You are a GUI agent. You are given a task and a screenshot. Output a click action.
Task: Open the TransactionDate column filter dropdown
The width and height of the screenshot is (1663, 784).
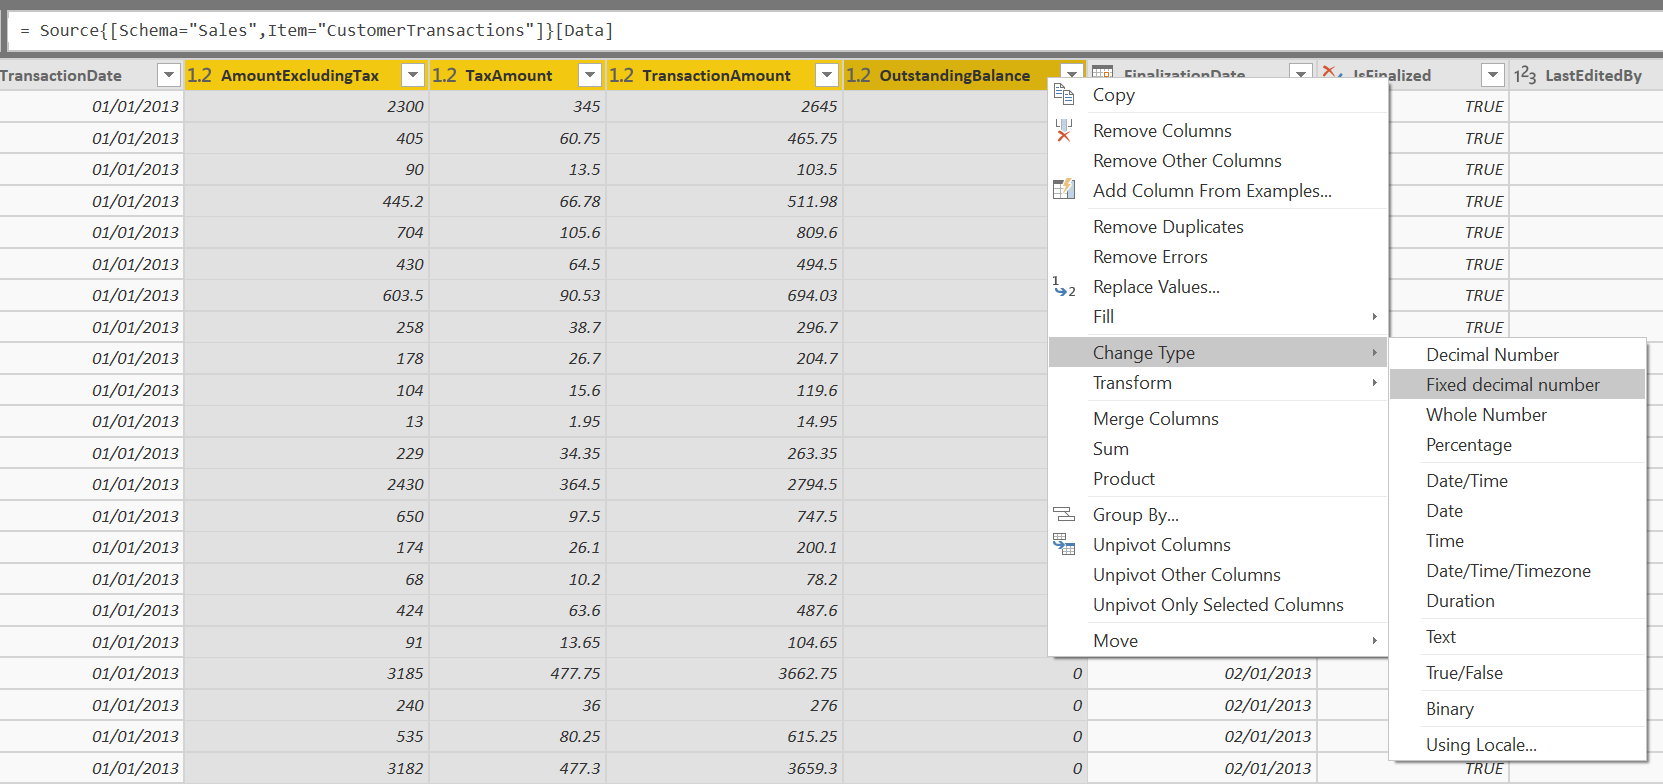click(169, 75)
